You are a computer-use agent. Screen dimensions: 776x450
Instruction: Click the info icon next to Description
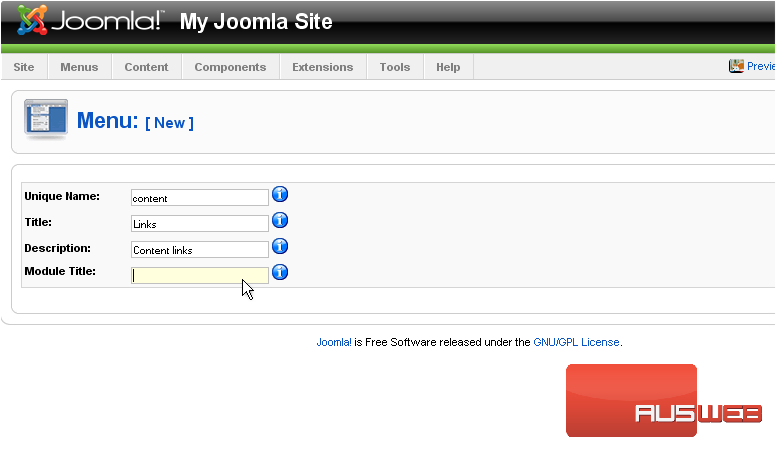(x=280, y=246)
